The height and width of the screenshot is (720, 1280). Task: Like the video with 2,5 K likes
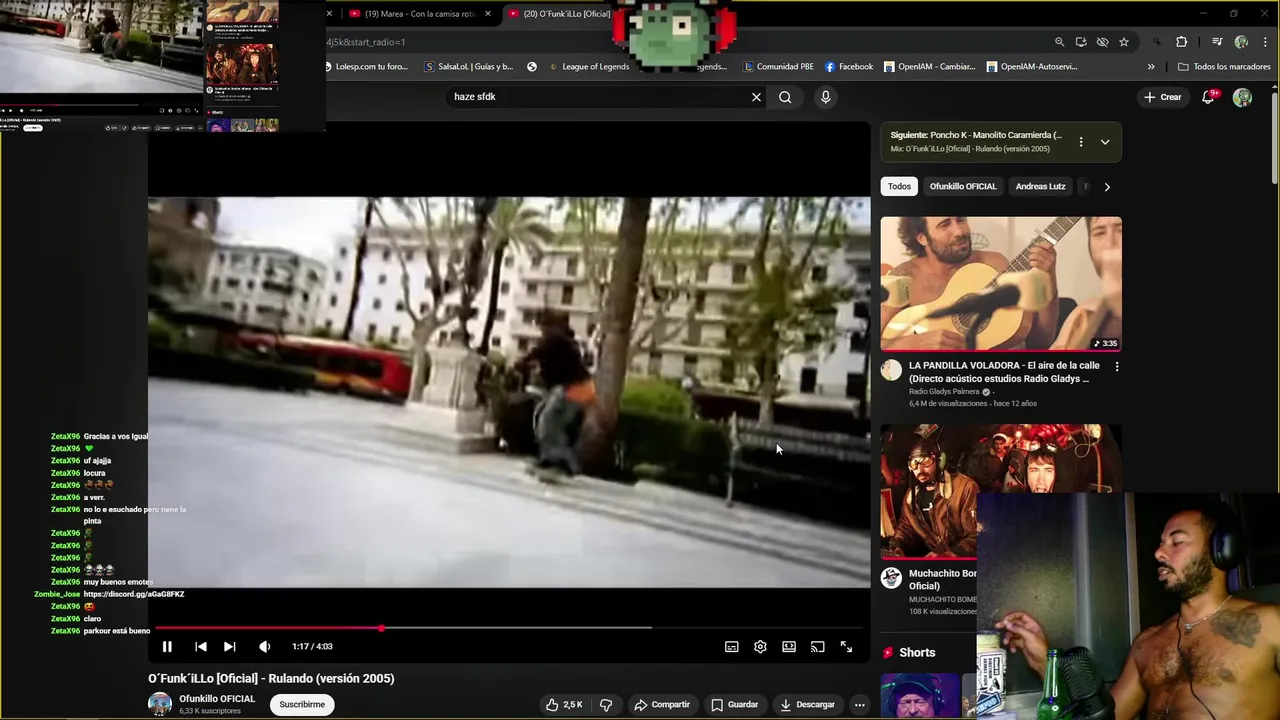tap(565, 705)
